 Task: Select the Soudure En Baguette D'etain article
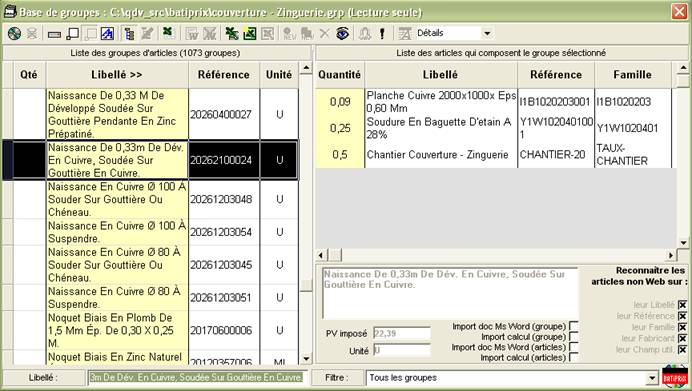(493, 128)
